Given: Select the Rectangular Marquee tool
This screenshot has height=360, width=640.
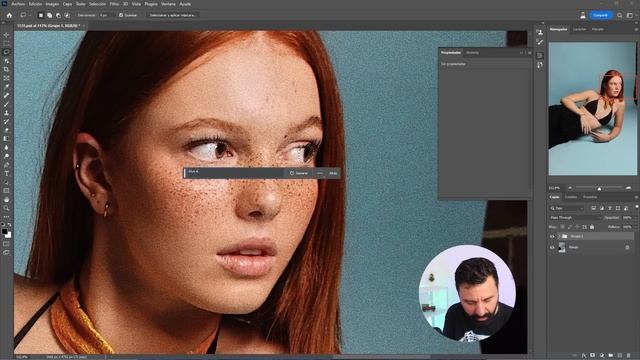Looking at the screenshot, I should coord(6,44).
